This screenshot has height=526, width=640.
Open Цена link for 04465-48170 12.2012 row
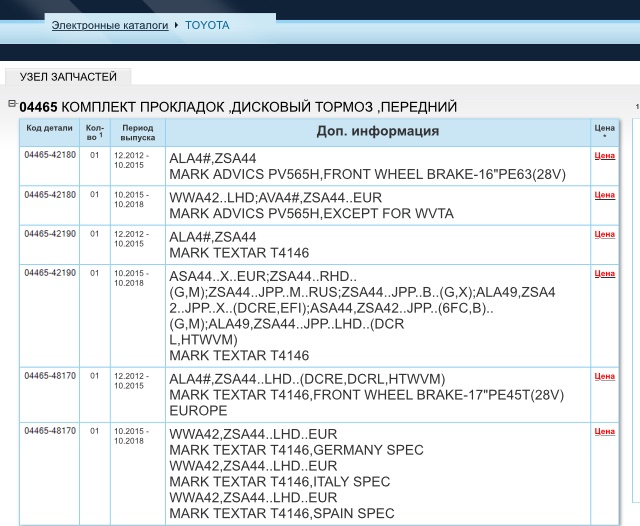604,376
